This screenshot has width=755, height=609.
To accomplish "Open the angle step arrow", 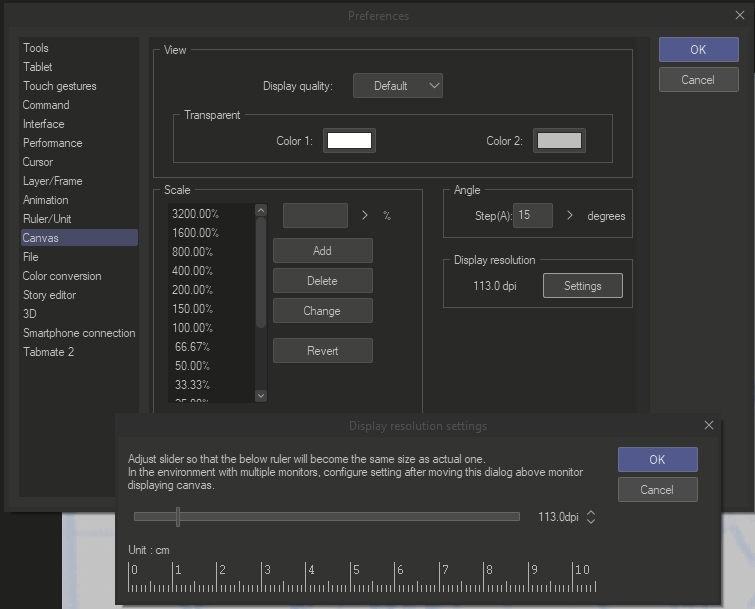I will click(x=570, y=215).
